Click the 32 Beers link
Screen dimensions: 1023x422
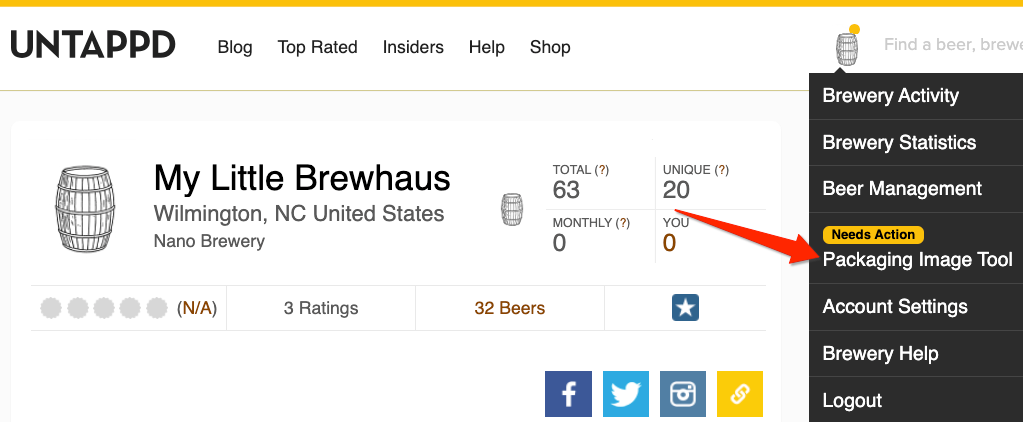pyautogui.click(x=509, y=308)
